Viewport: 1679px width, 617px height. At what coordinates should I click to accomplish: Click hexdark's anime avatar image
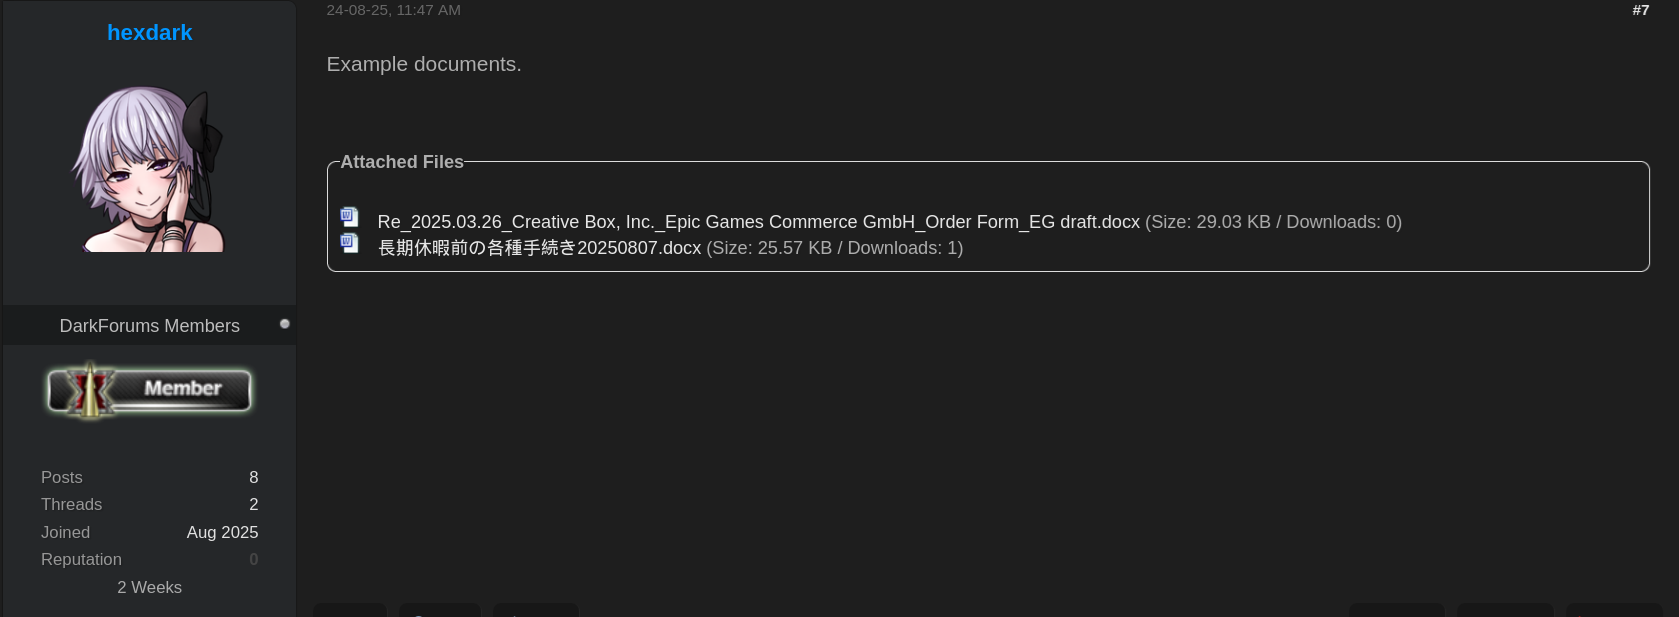click(x=148, y=168)
